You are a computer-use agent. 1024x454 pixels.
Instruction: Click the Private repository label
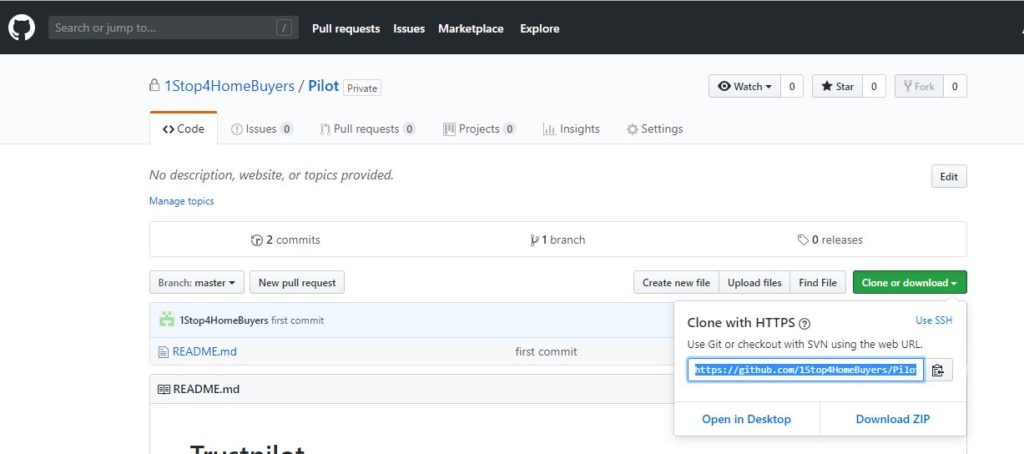362,88
